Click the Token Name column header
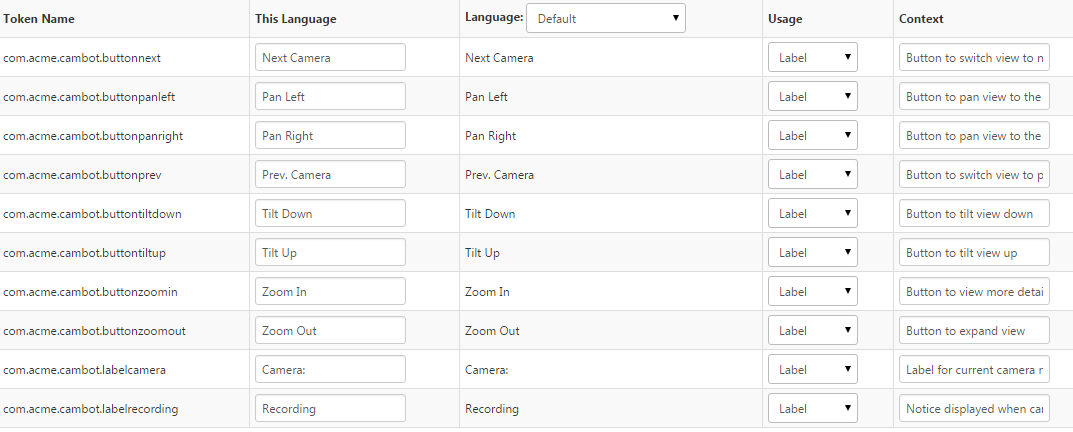The width and height of the screenshot is (1073, 432). pos(39,19)
